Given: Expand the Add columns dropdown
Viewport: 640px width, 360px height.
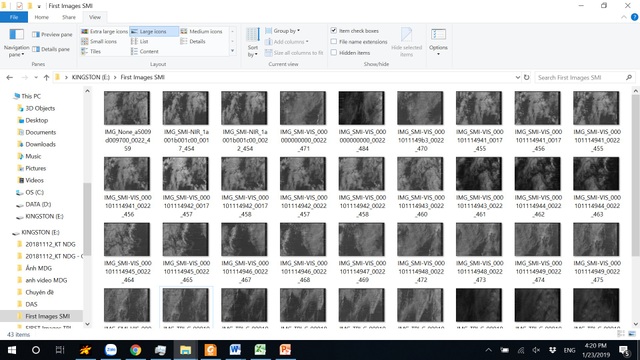Looking at the screenshot, I should [287, 42].
